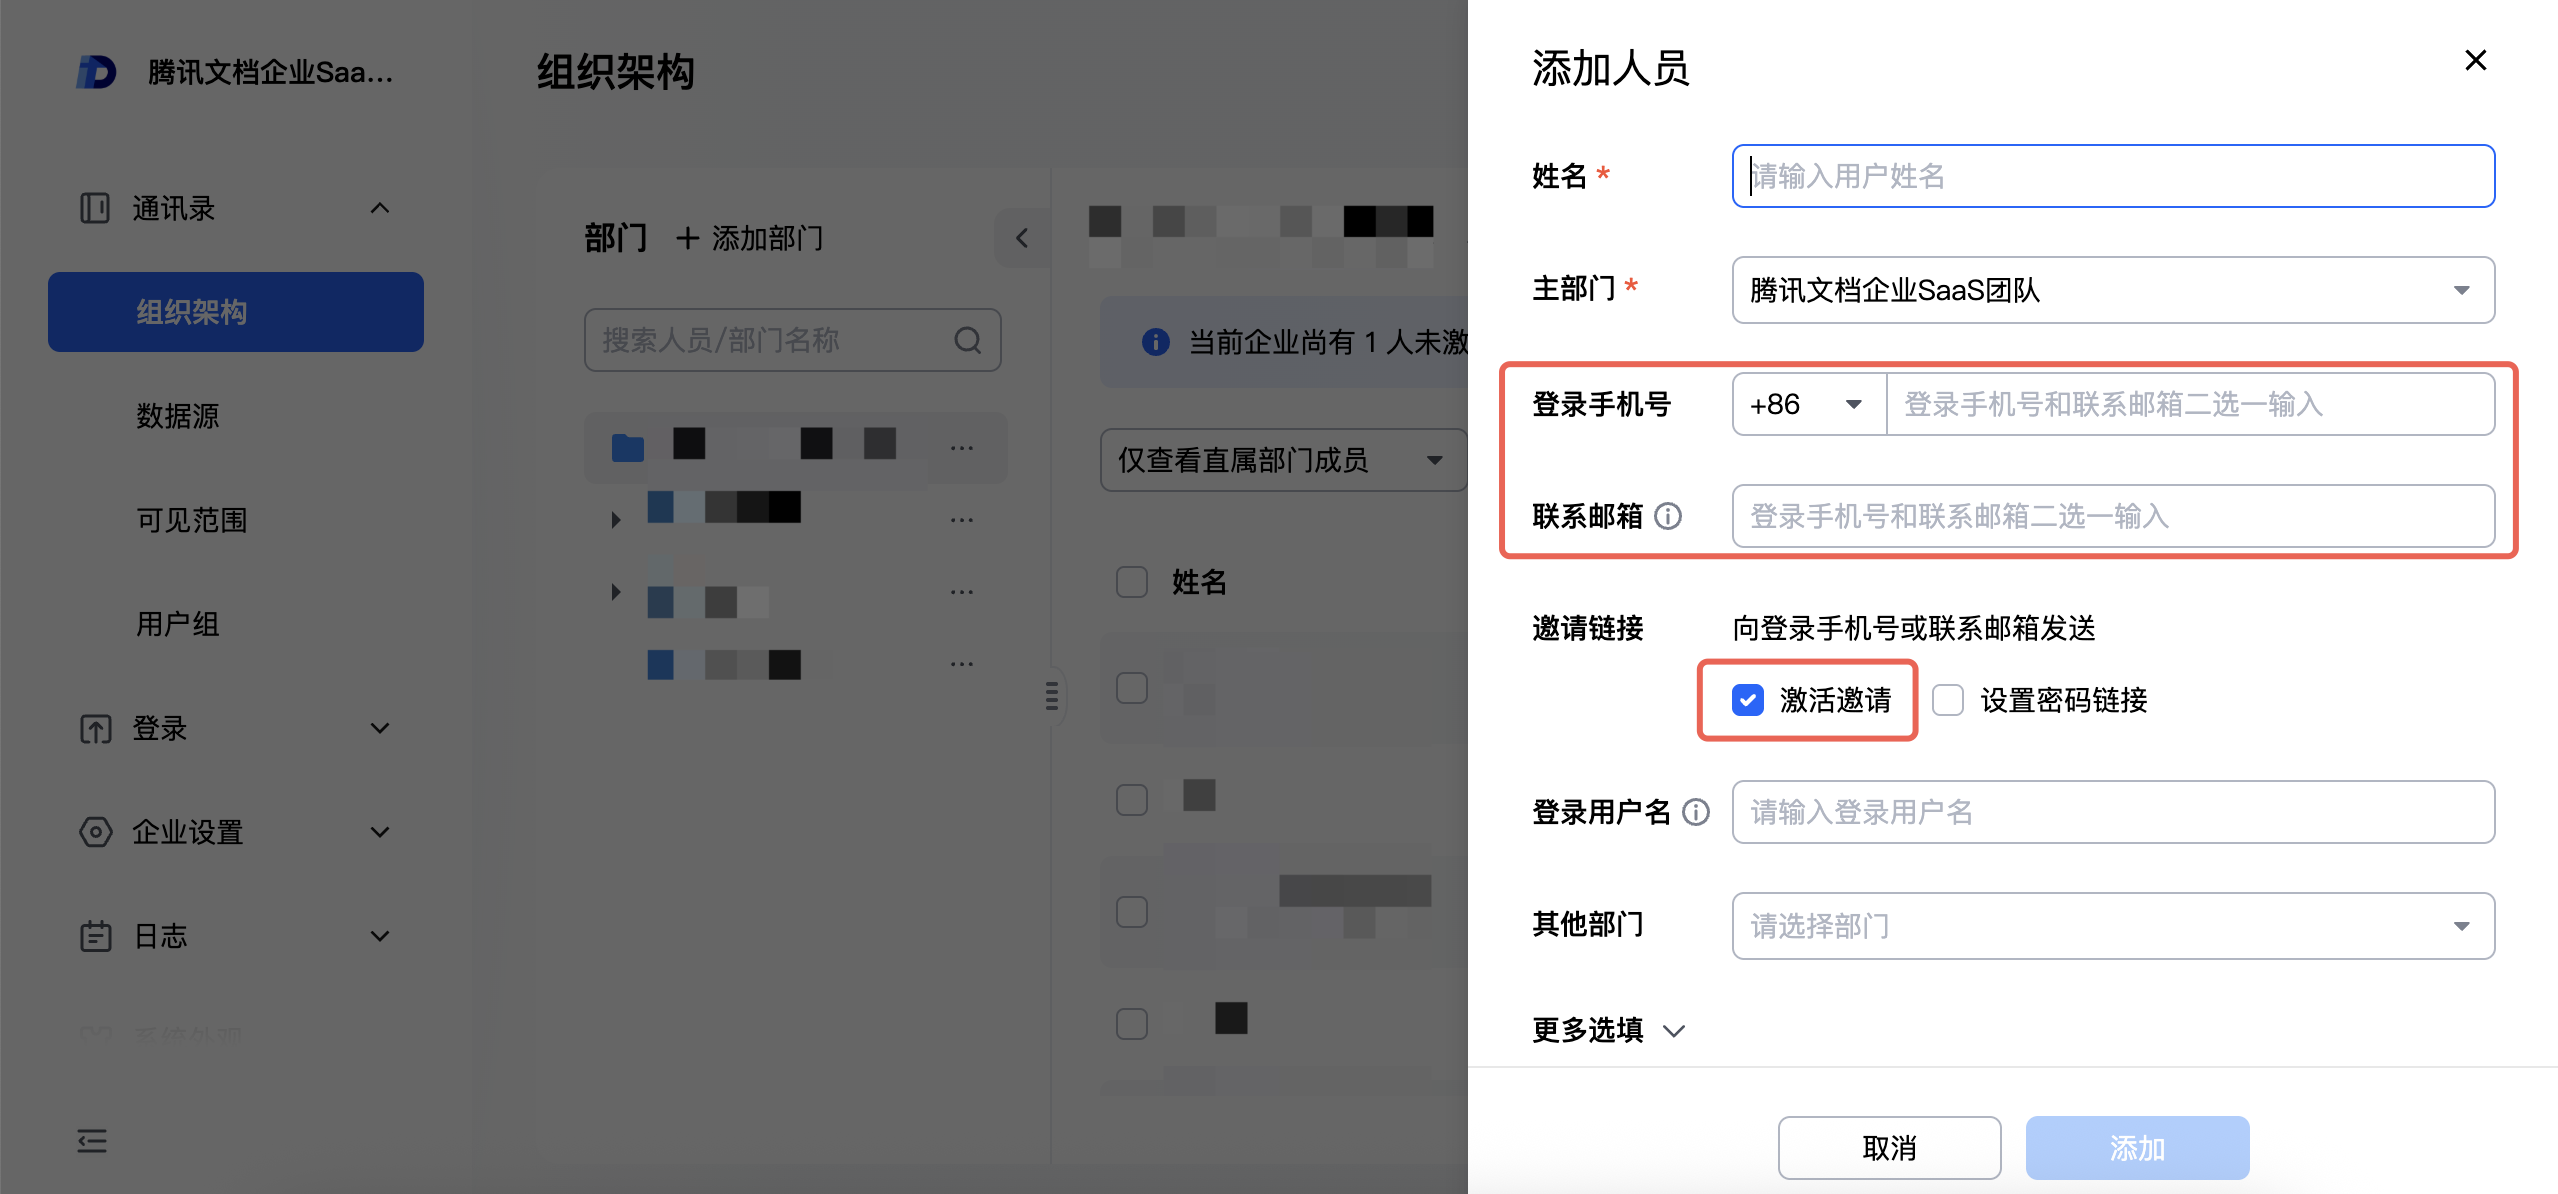Close the 添加人员 panel with X icon

pyautogui.click(x=2475, y=61)
